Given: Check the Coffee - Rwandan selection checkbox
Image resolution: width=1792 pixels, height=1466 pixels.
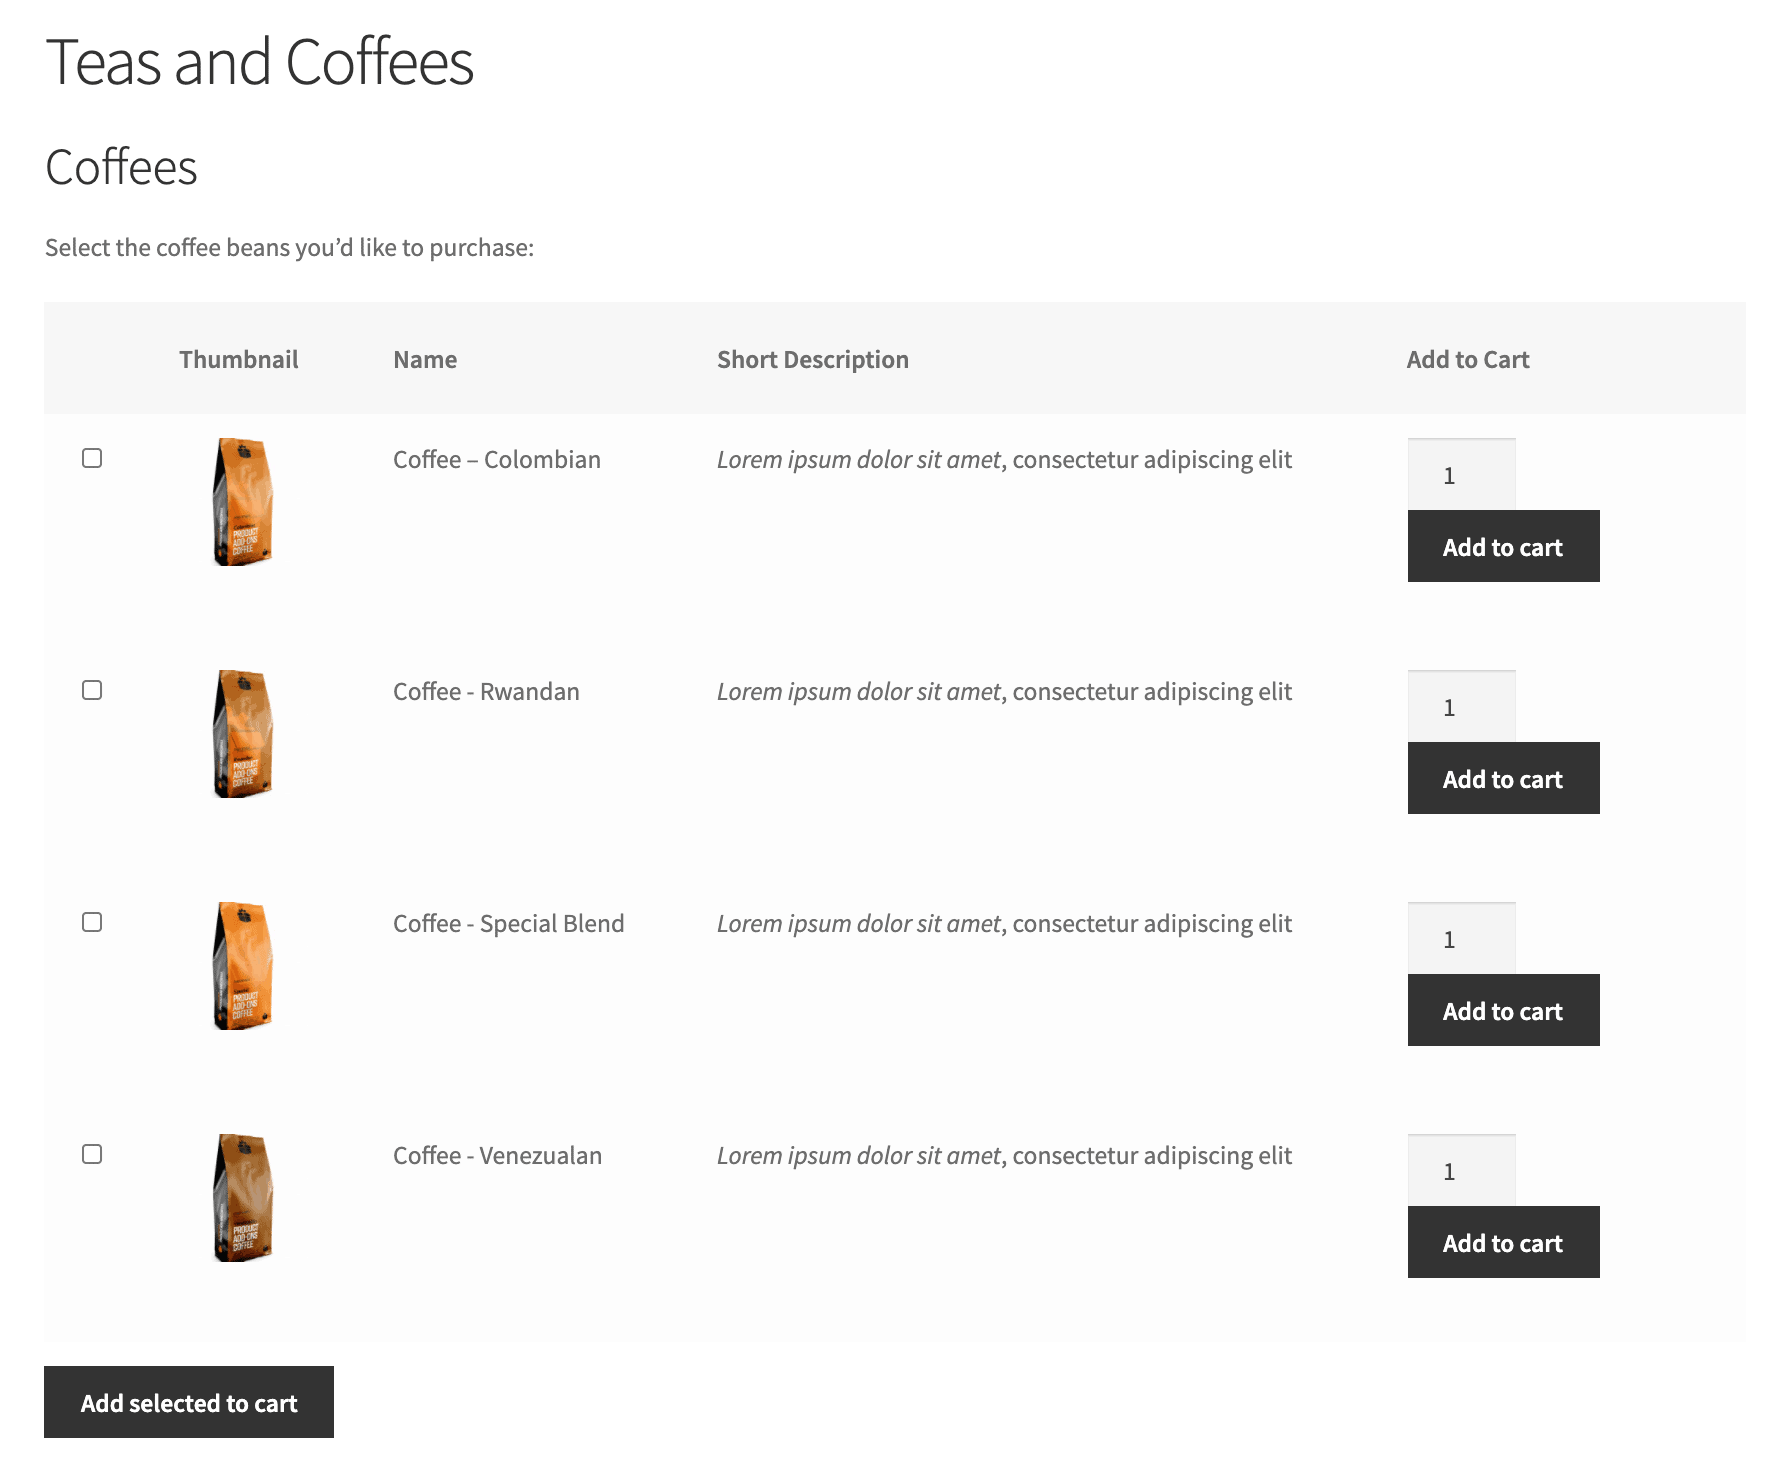Looking at the screenshot, I should tap(93, 690).
